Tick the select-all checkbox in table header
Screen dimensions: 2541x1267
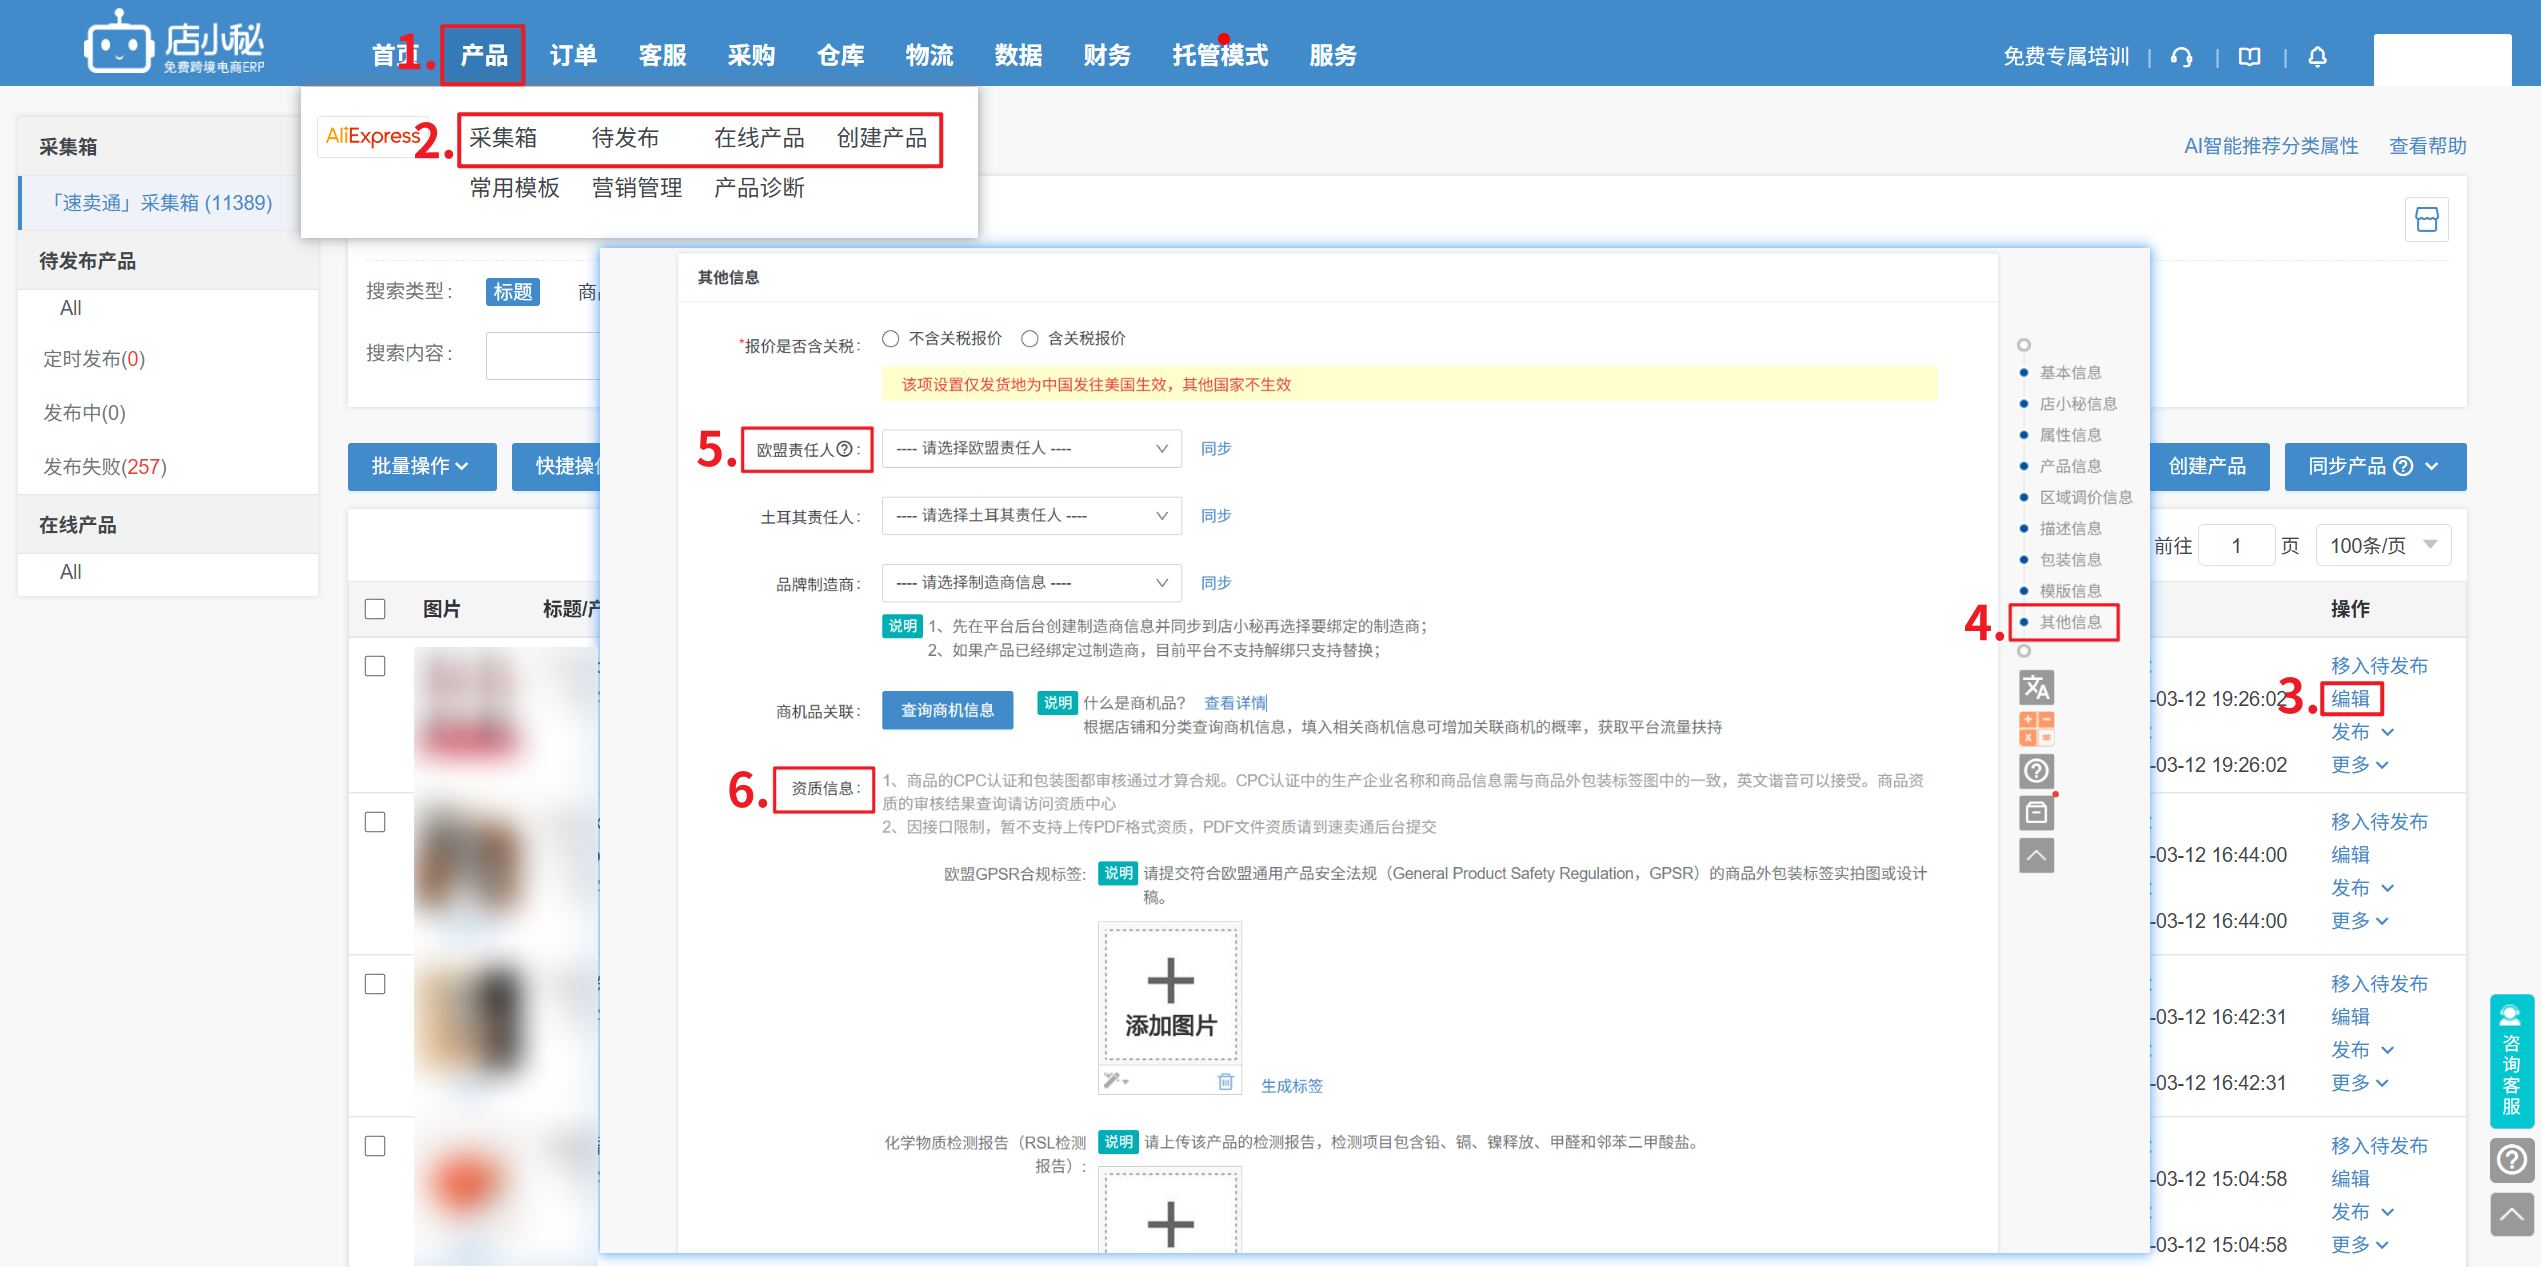point(375,609)
